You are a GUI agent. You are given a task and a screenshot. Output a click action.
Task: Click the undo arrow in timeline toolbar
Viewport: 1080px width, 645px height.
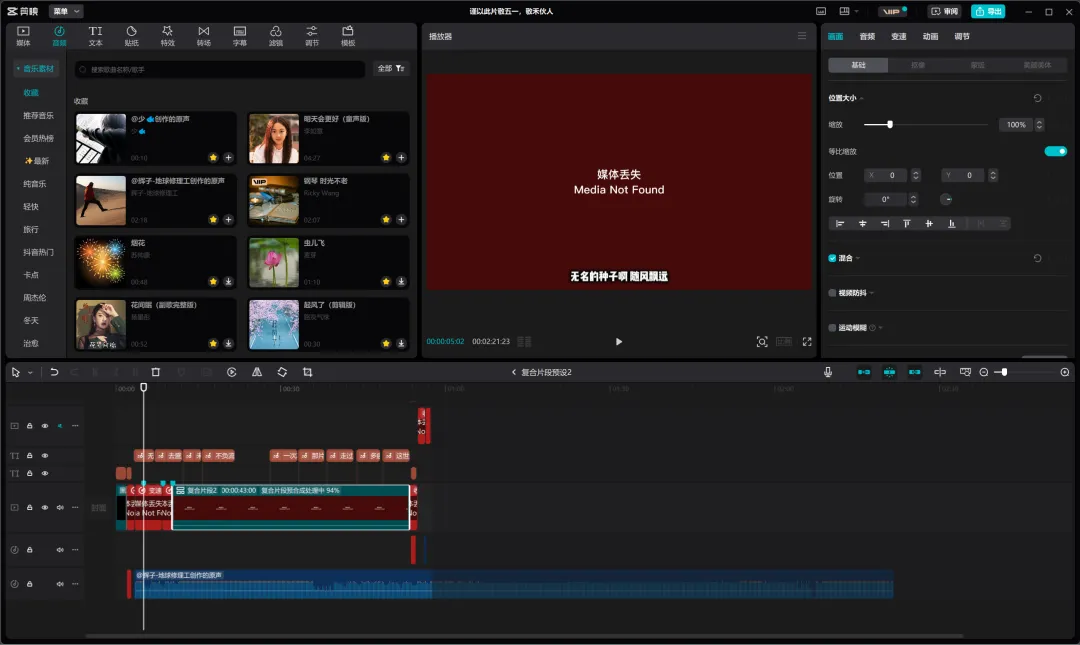pos(54,372)
